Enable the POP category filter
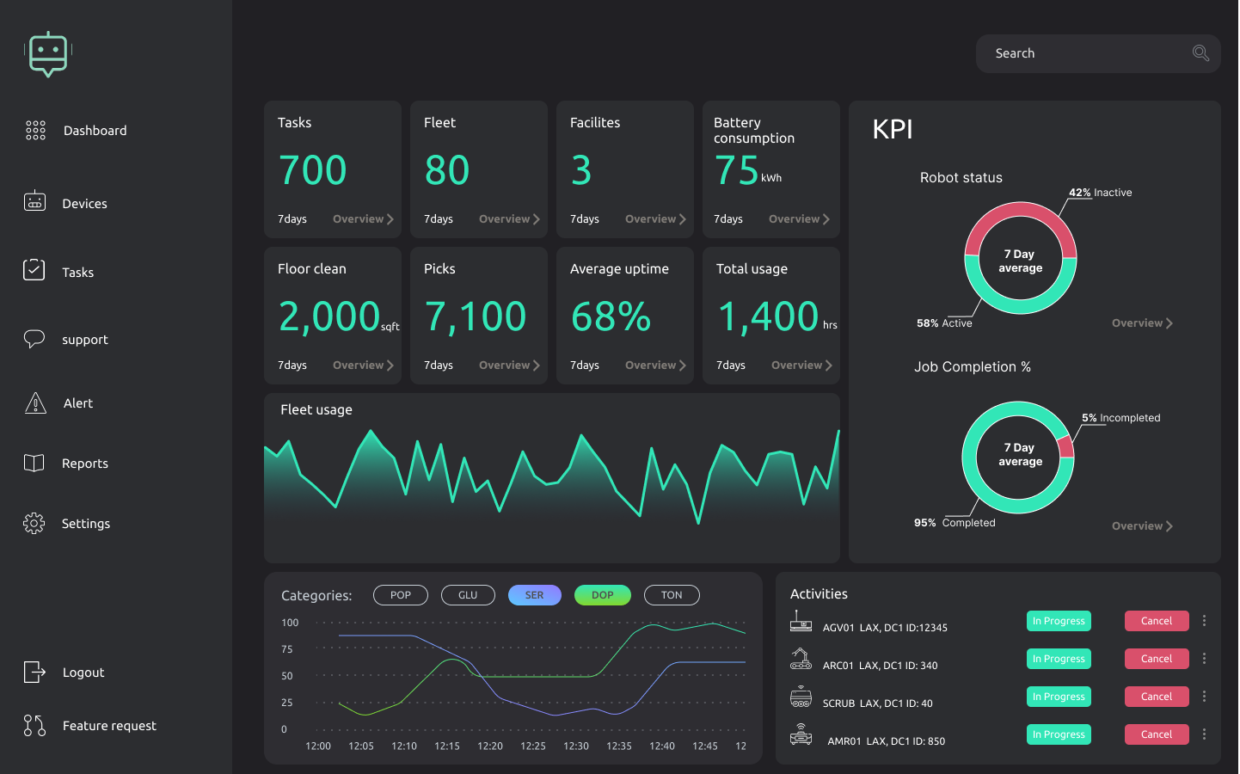The width and height of the screenshot is (1240, 774). pos(400,595)
